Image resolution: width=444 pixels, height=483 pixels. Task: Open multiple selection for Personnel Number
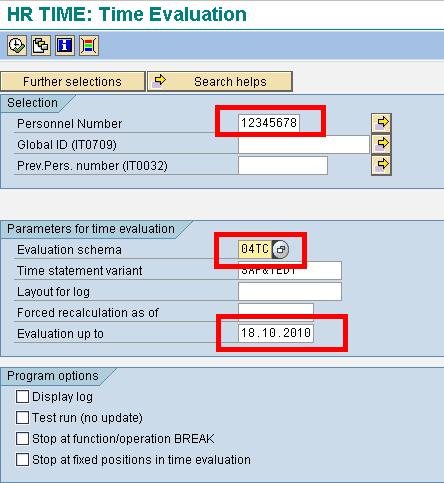(381, 123)
